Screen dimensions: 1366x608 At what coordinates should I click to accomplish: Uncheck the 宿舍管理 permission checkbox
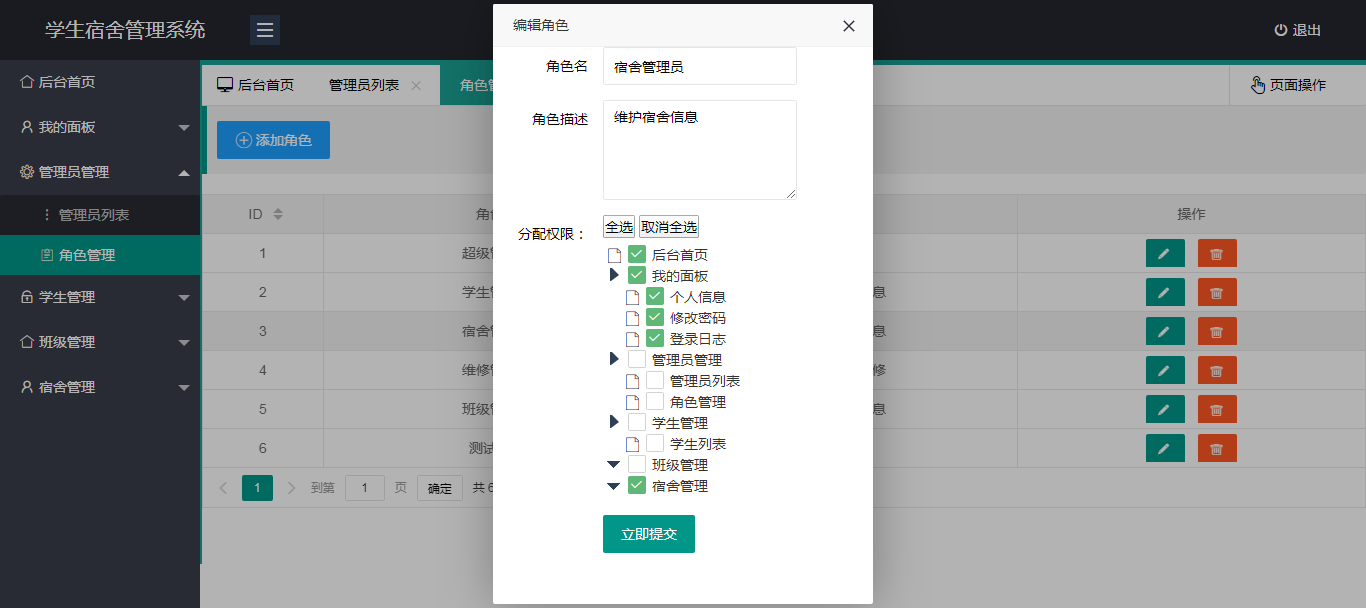tap(637, 485)
